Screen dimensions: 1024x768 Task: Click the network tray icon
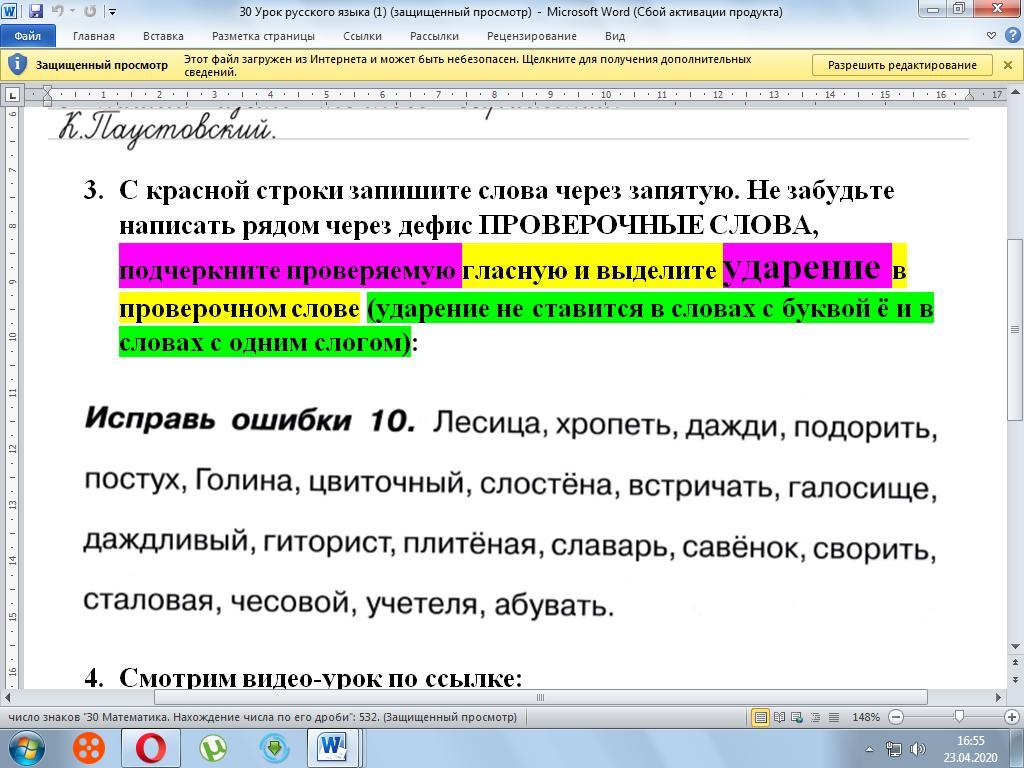893,749
